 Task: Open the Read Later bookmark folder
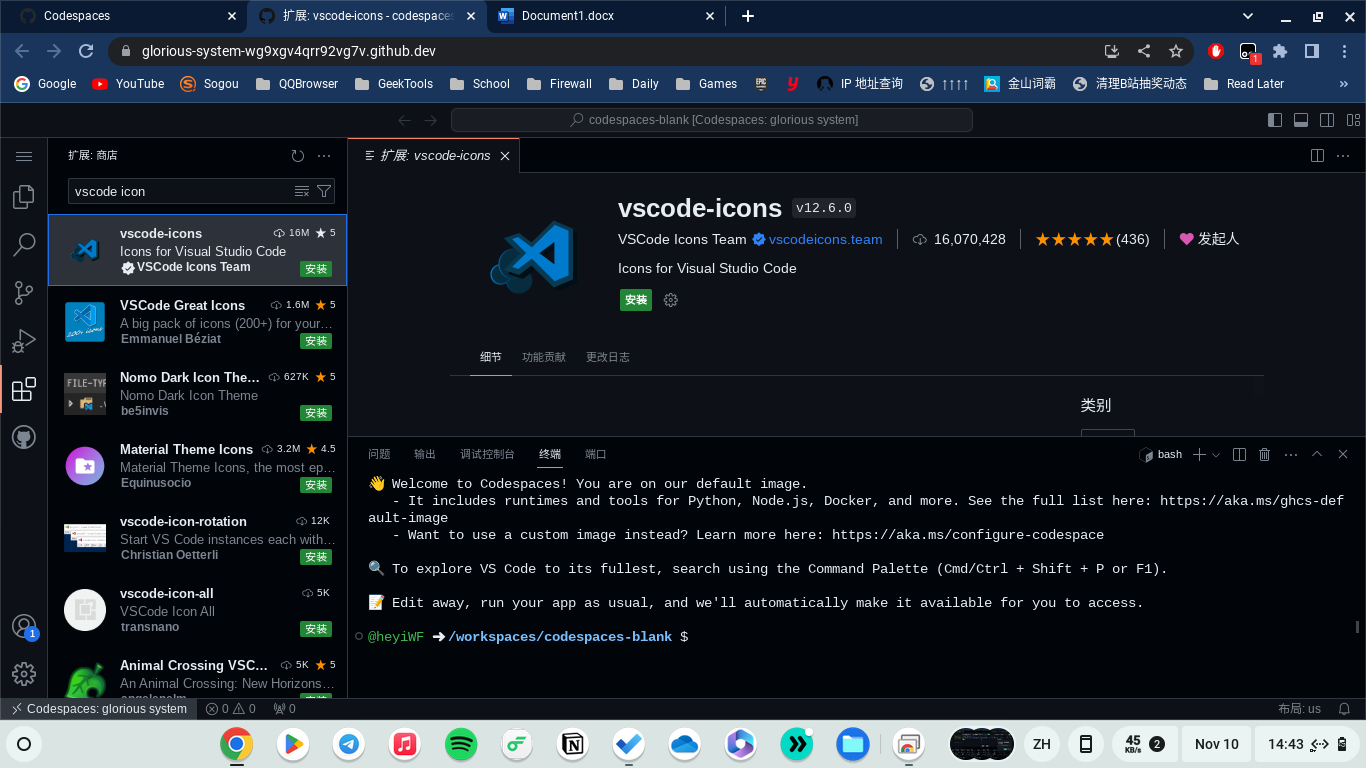1244,84
